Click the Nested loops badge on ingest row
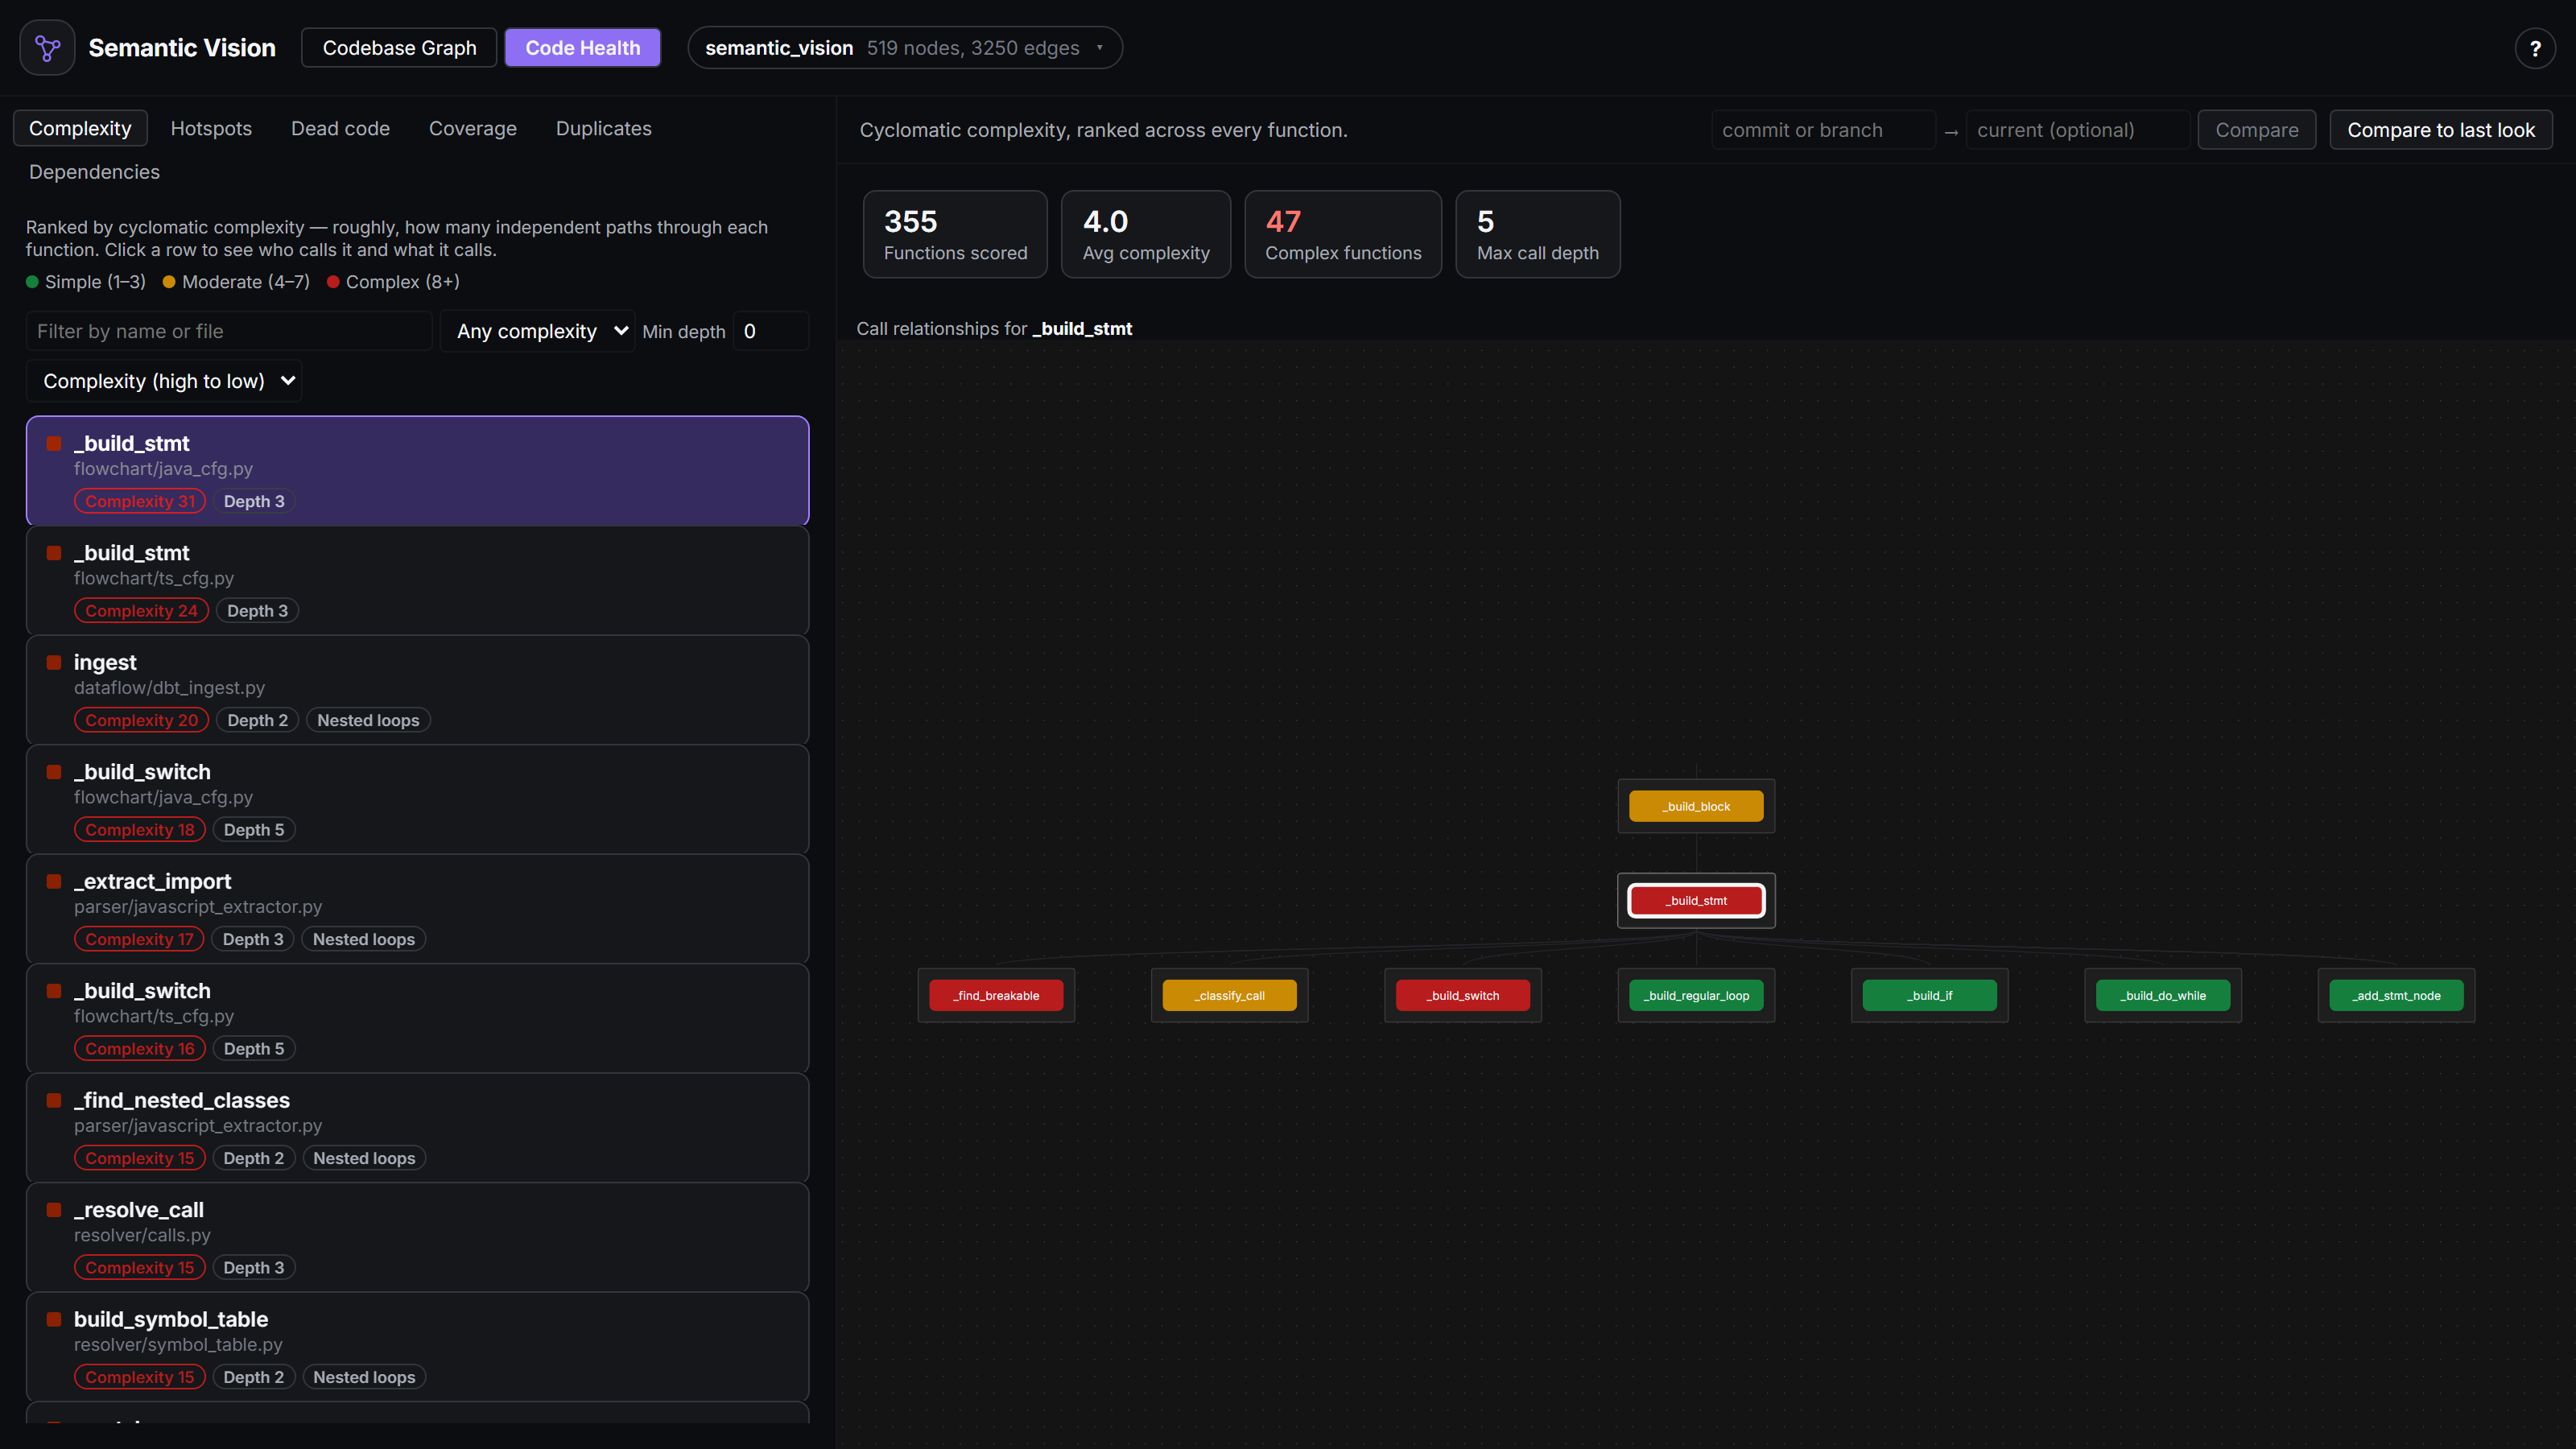This screenshot has height=1449, width=2576. tap(368, 720)
